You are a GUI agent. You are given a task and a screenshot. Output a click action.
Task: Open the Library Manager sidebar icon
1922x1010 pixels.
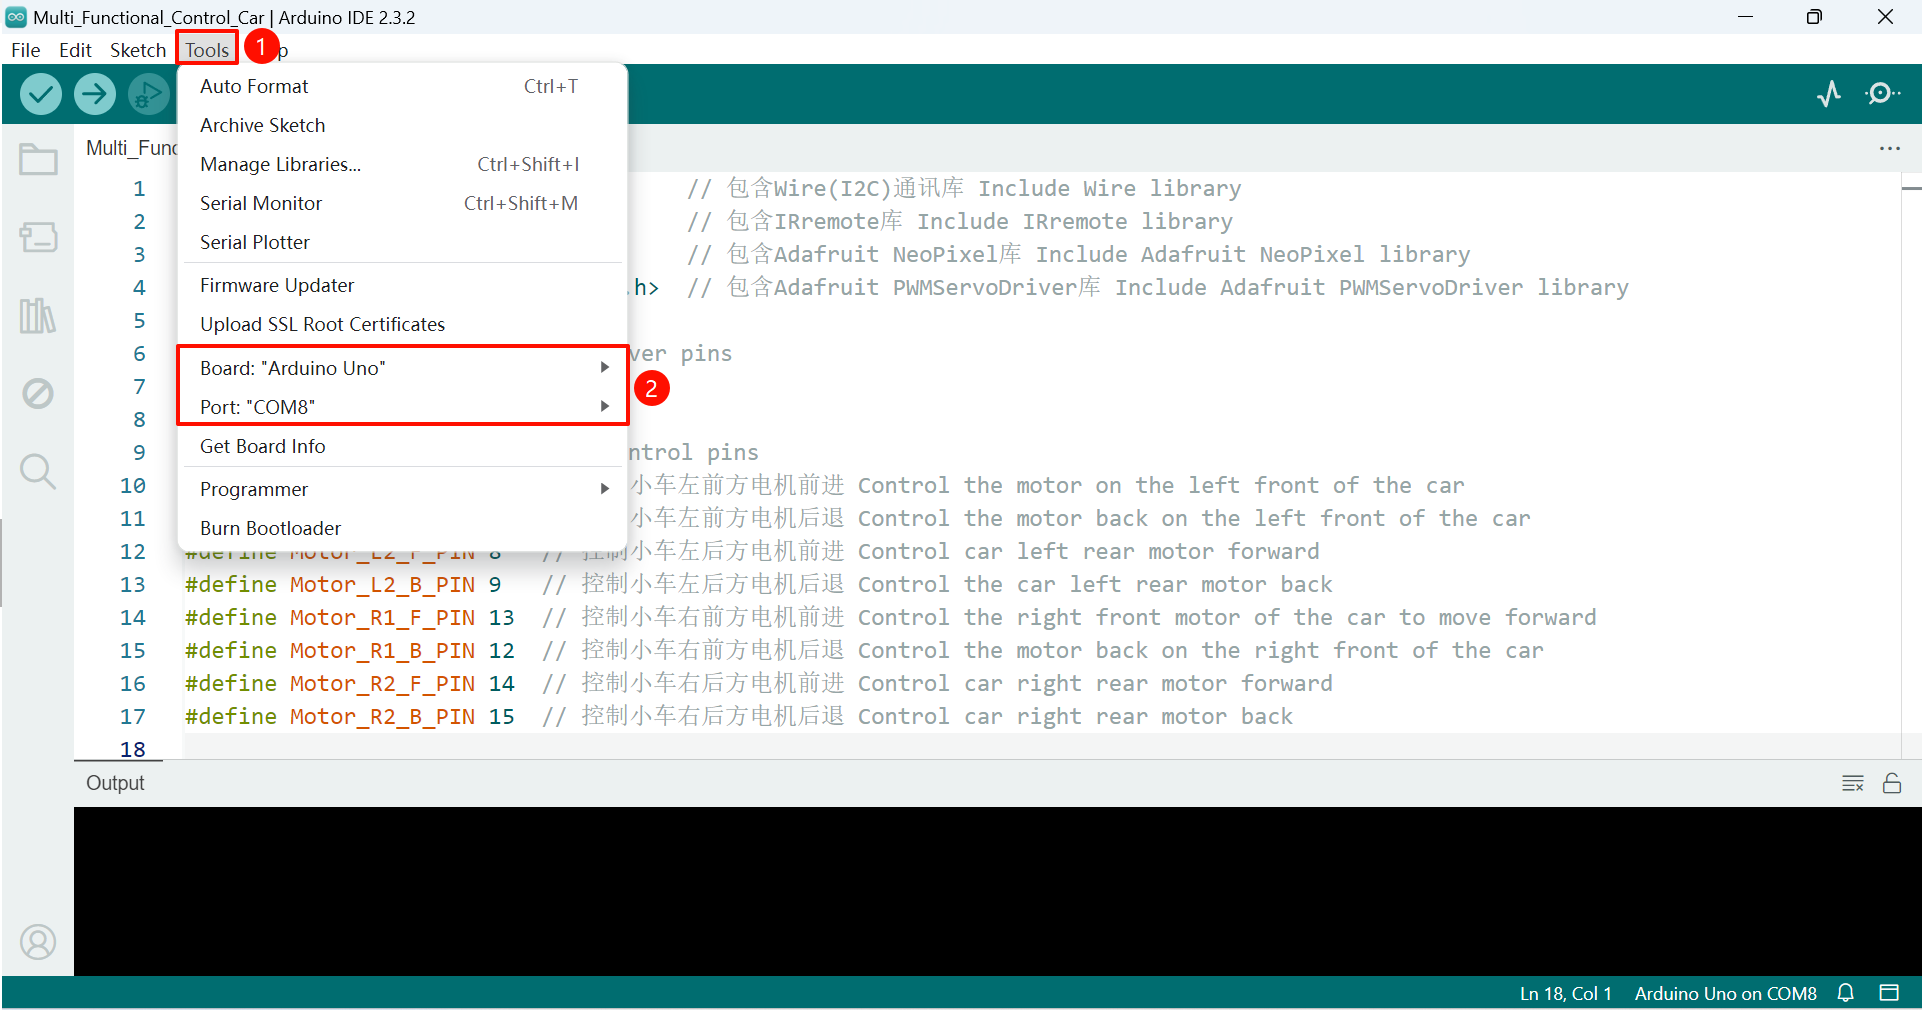pos(38,316)
